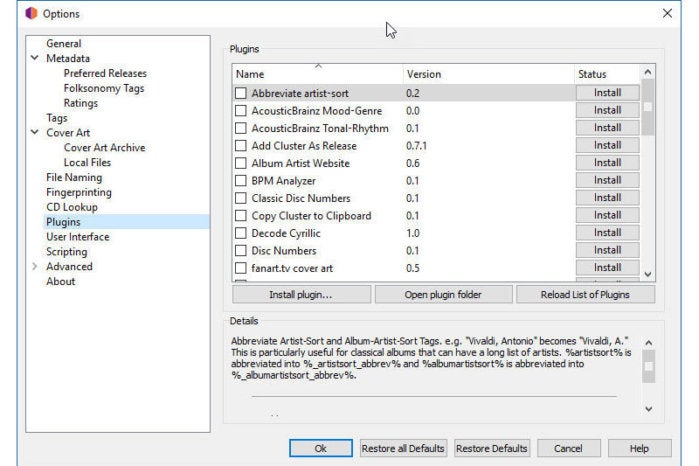Image resolution: width=699 pixels, height=466 pixels.
Task: Open Help for the options
Action: click(x=639, y=448)
